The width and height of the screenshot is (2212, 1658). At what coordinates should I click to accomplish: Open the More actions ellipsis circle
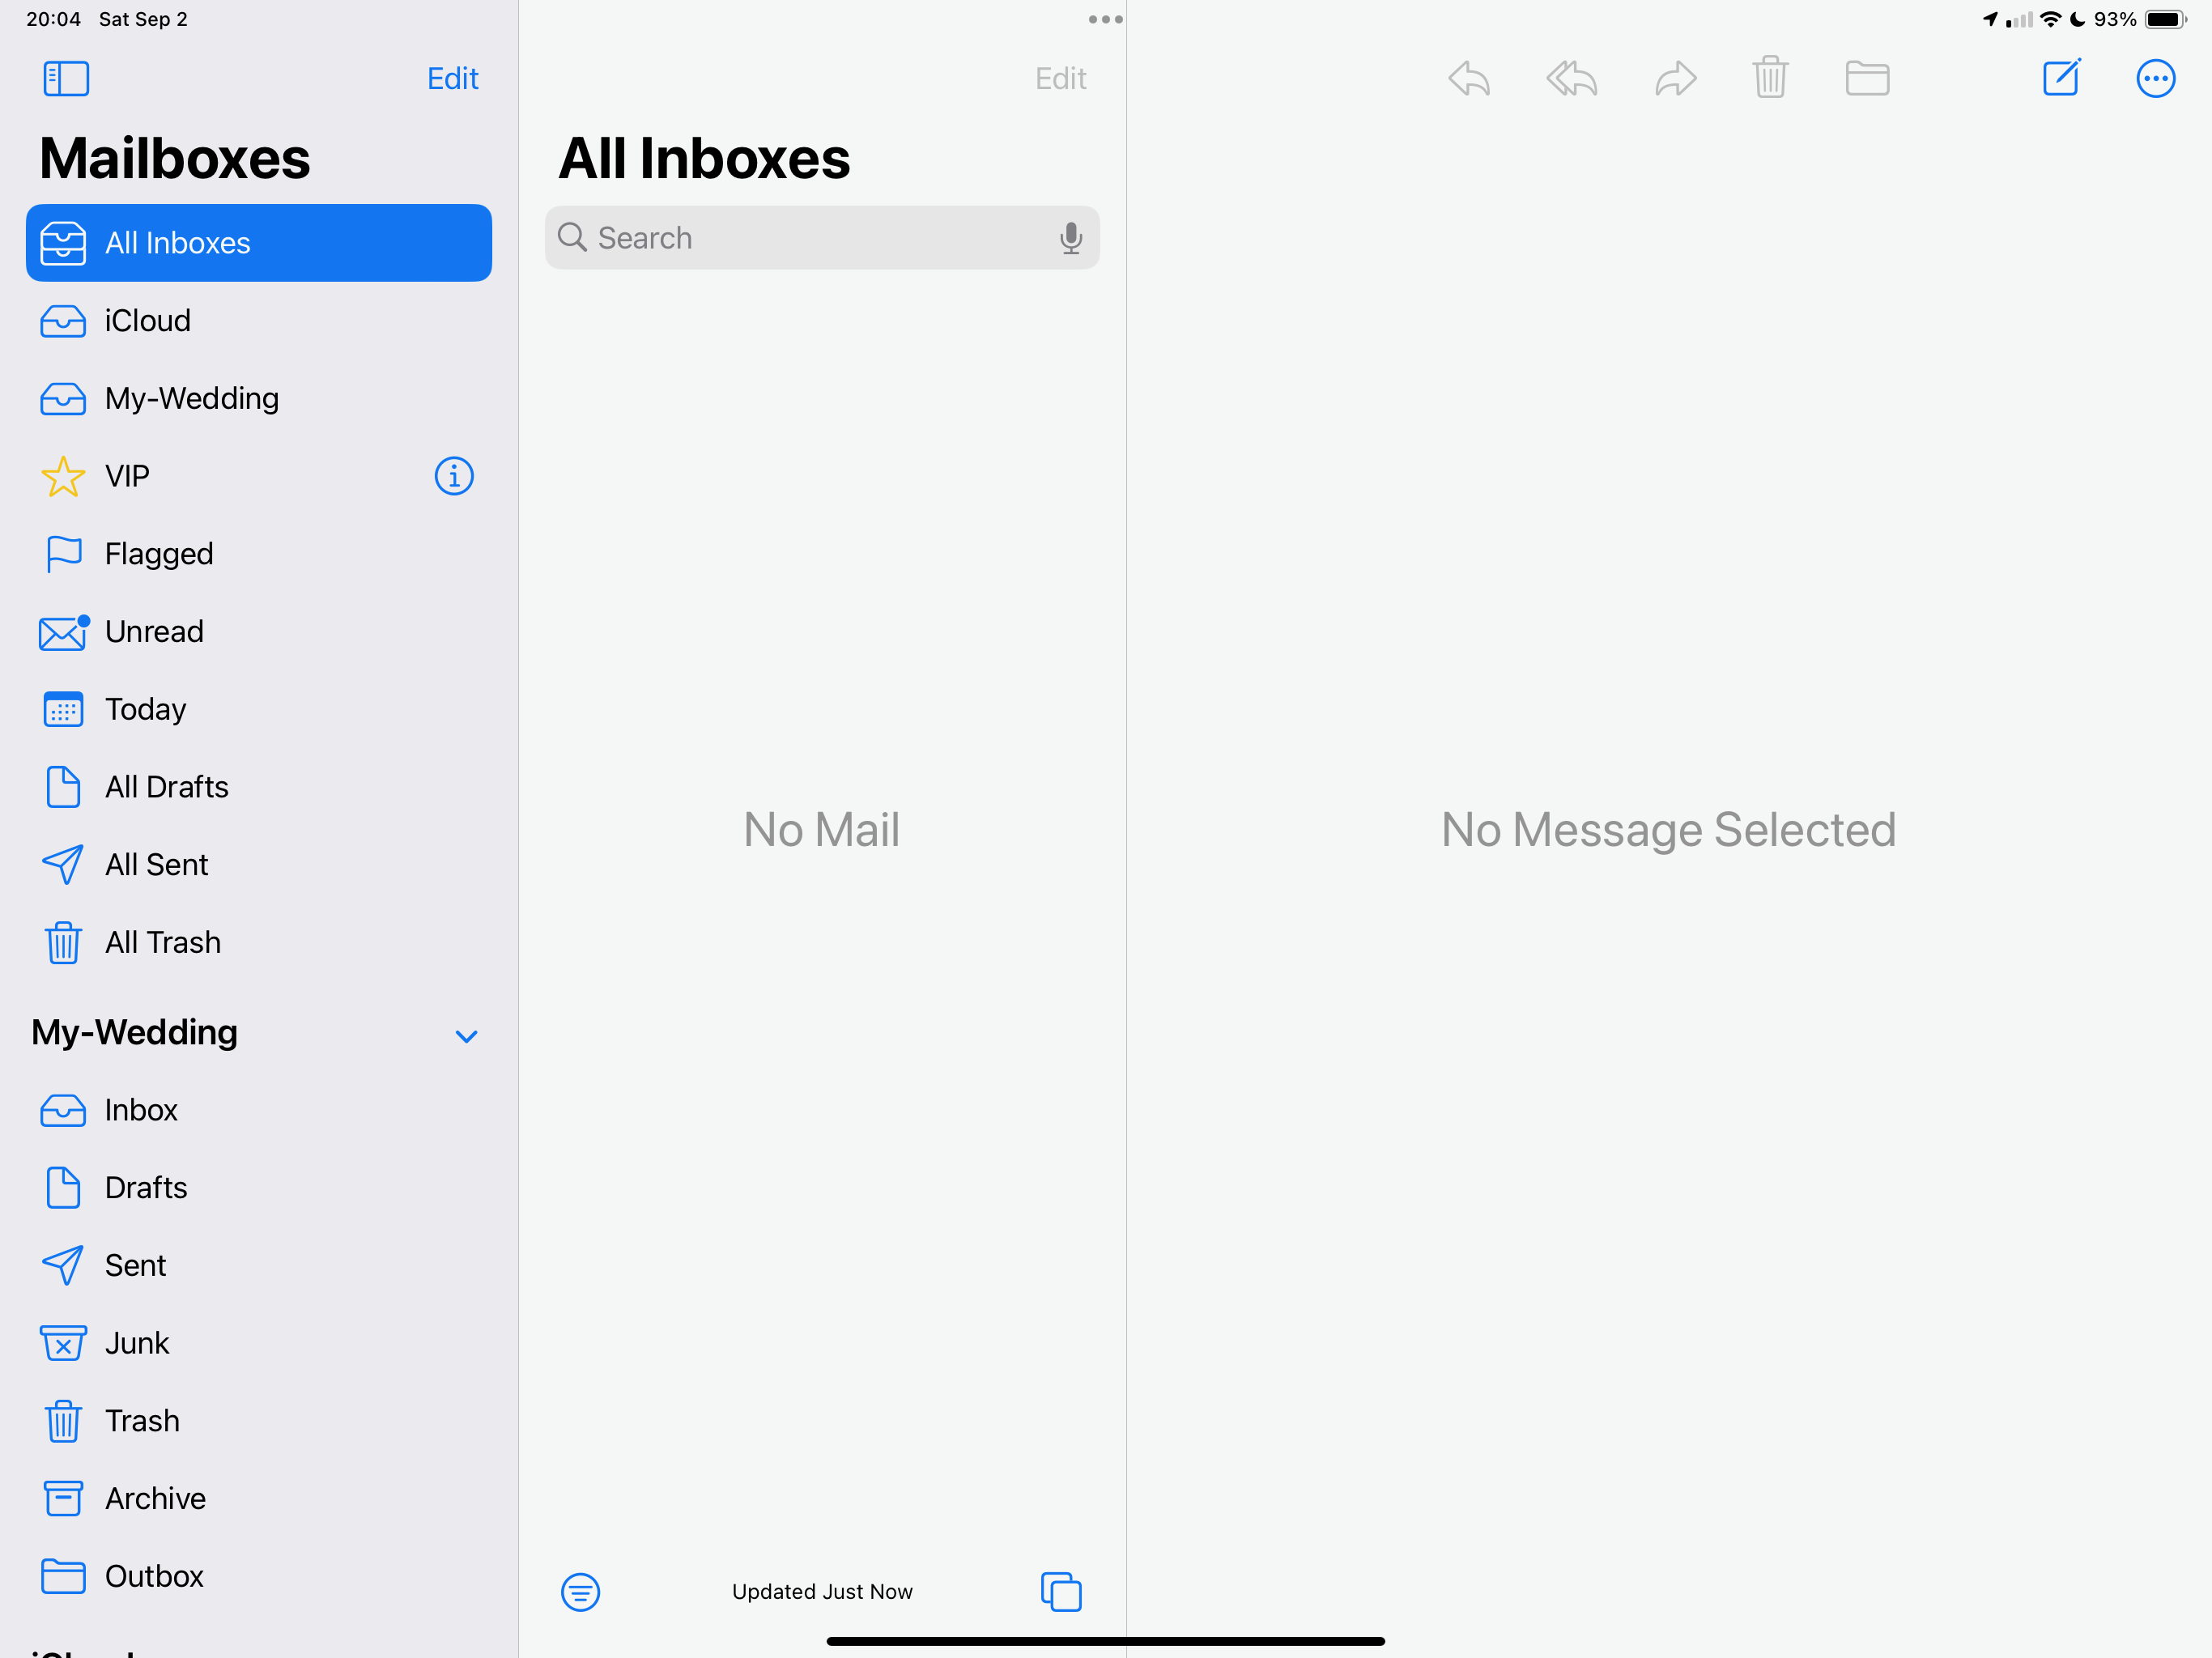pos(2155,78)
